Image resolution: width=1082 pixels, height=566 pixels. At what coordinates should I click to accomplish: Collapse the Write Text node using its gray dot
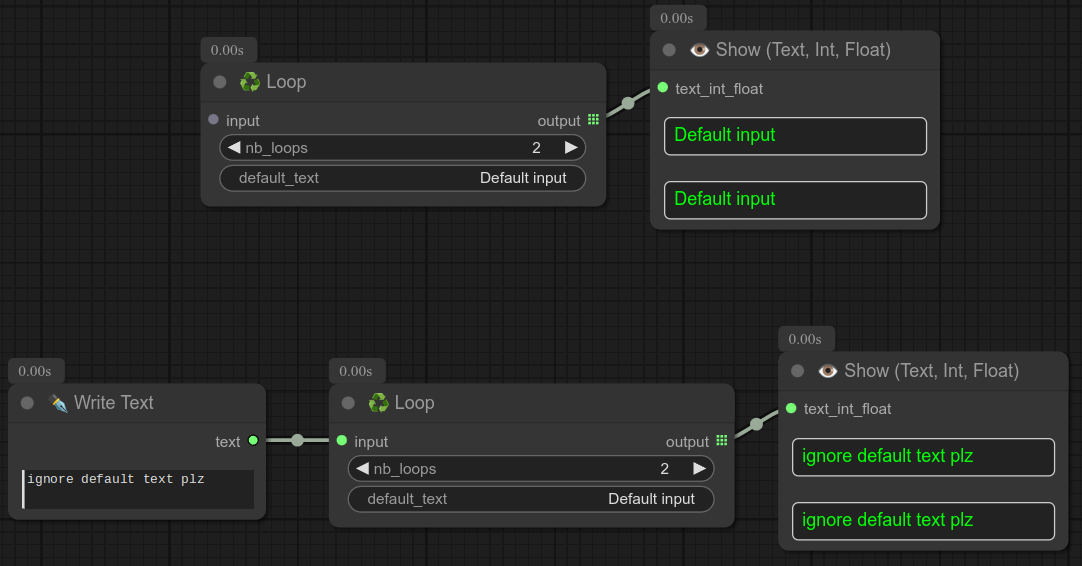(28, 403)
